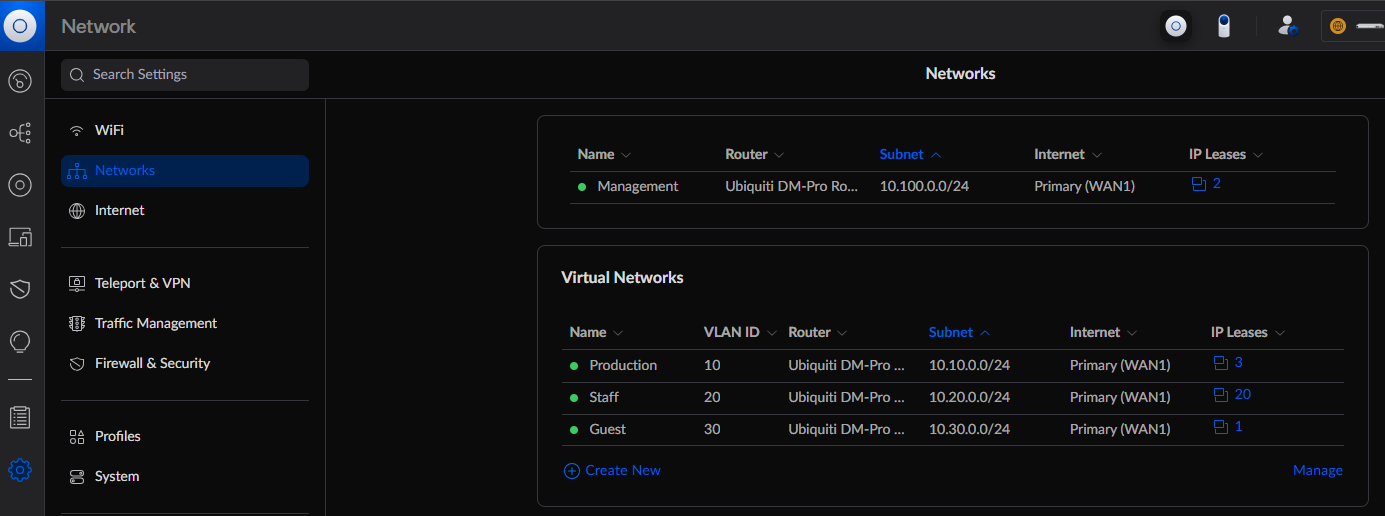Open the admin user settings icon
This screenshot has width=1385, height=516.
(1287, 26)
